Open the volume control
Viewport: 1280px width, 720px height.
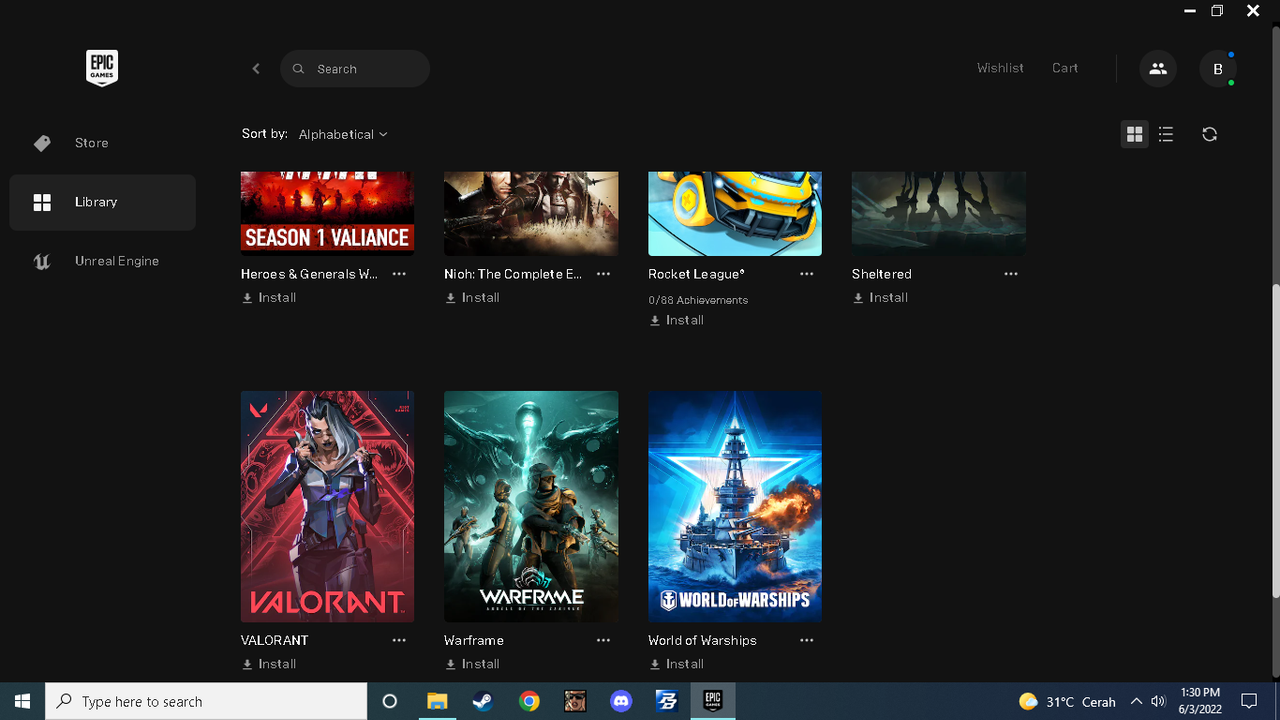point(1158,701)
